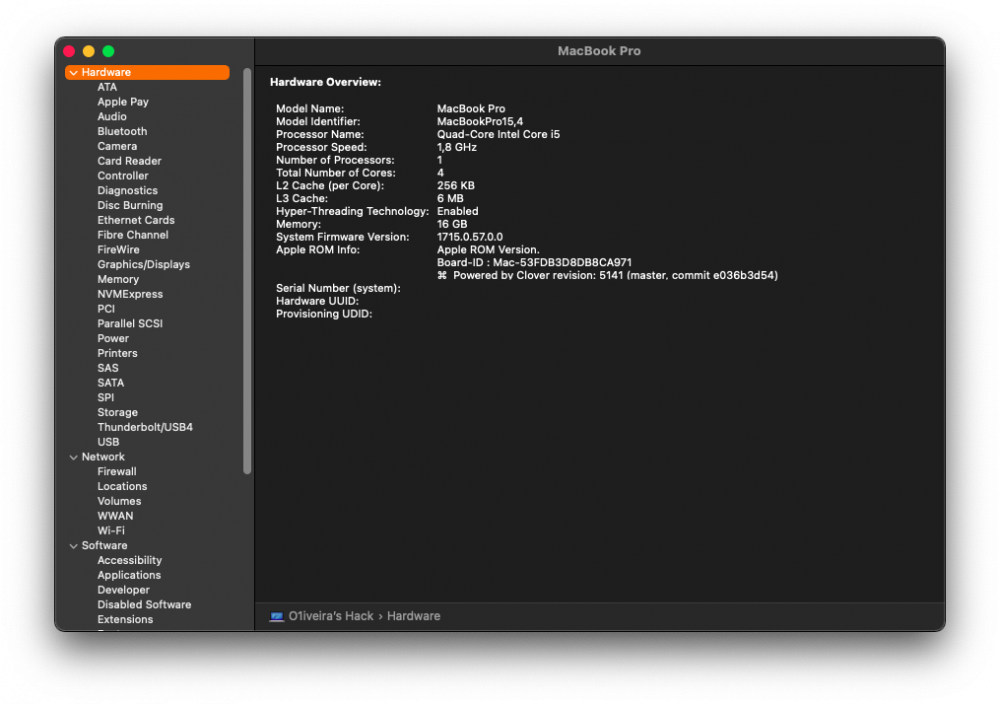Select the SPI entry
Screen dimensions: 1000x704
tap(105, 397)
